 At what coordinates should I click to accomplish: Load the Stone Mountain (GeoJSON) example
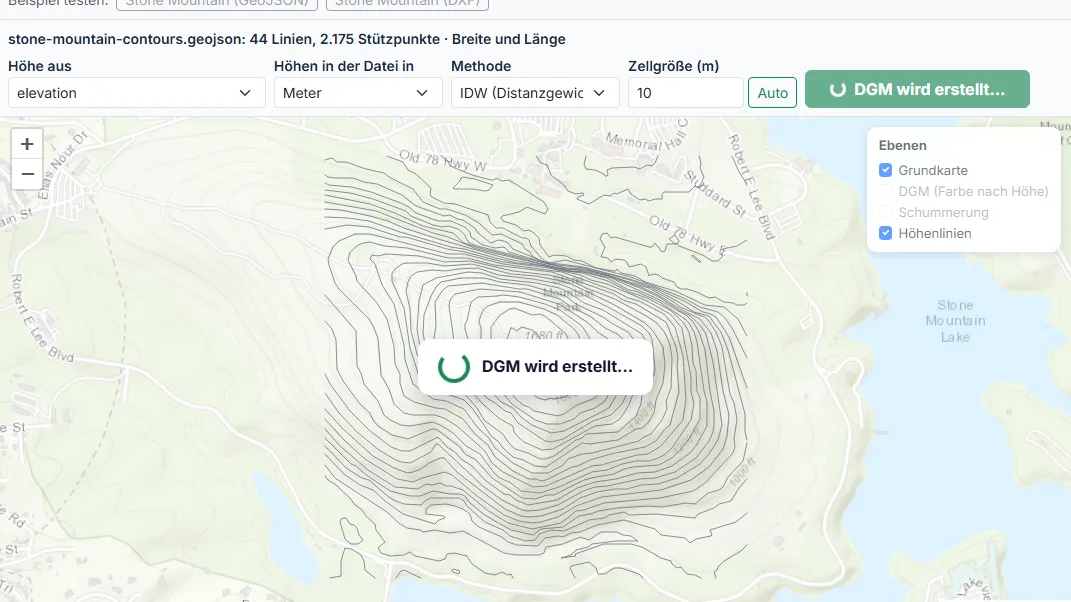point(217,3)
